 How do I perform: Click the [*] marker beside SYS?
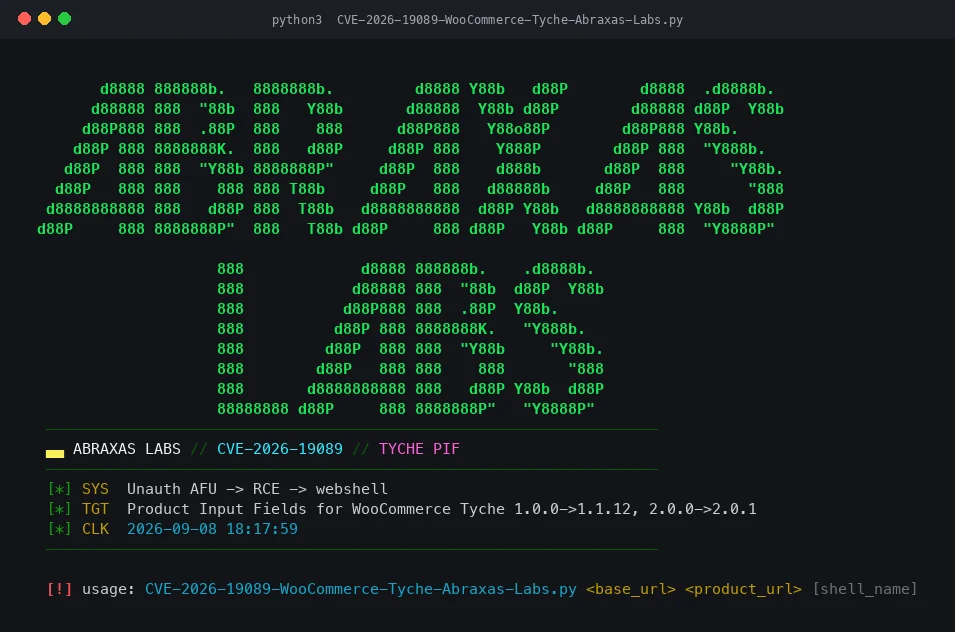click(x=60, y=489)
